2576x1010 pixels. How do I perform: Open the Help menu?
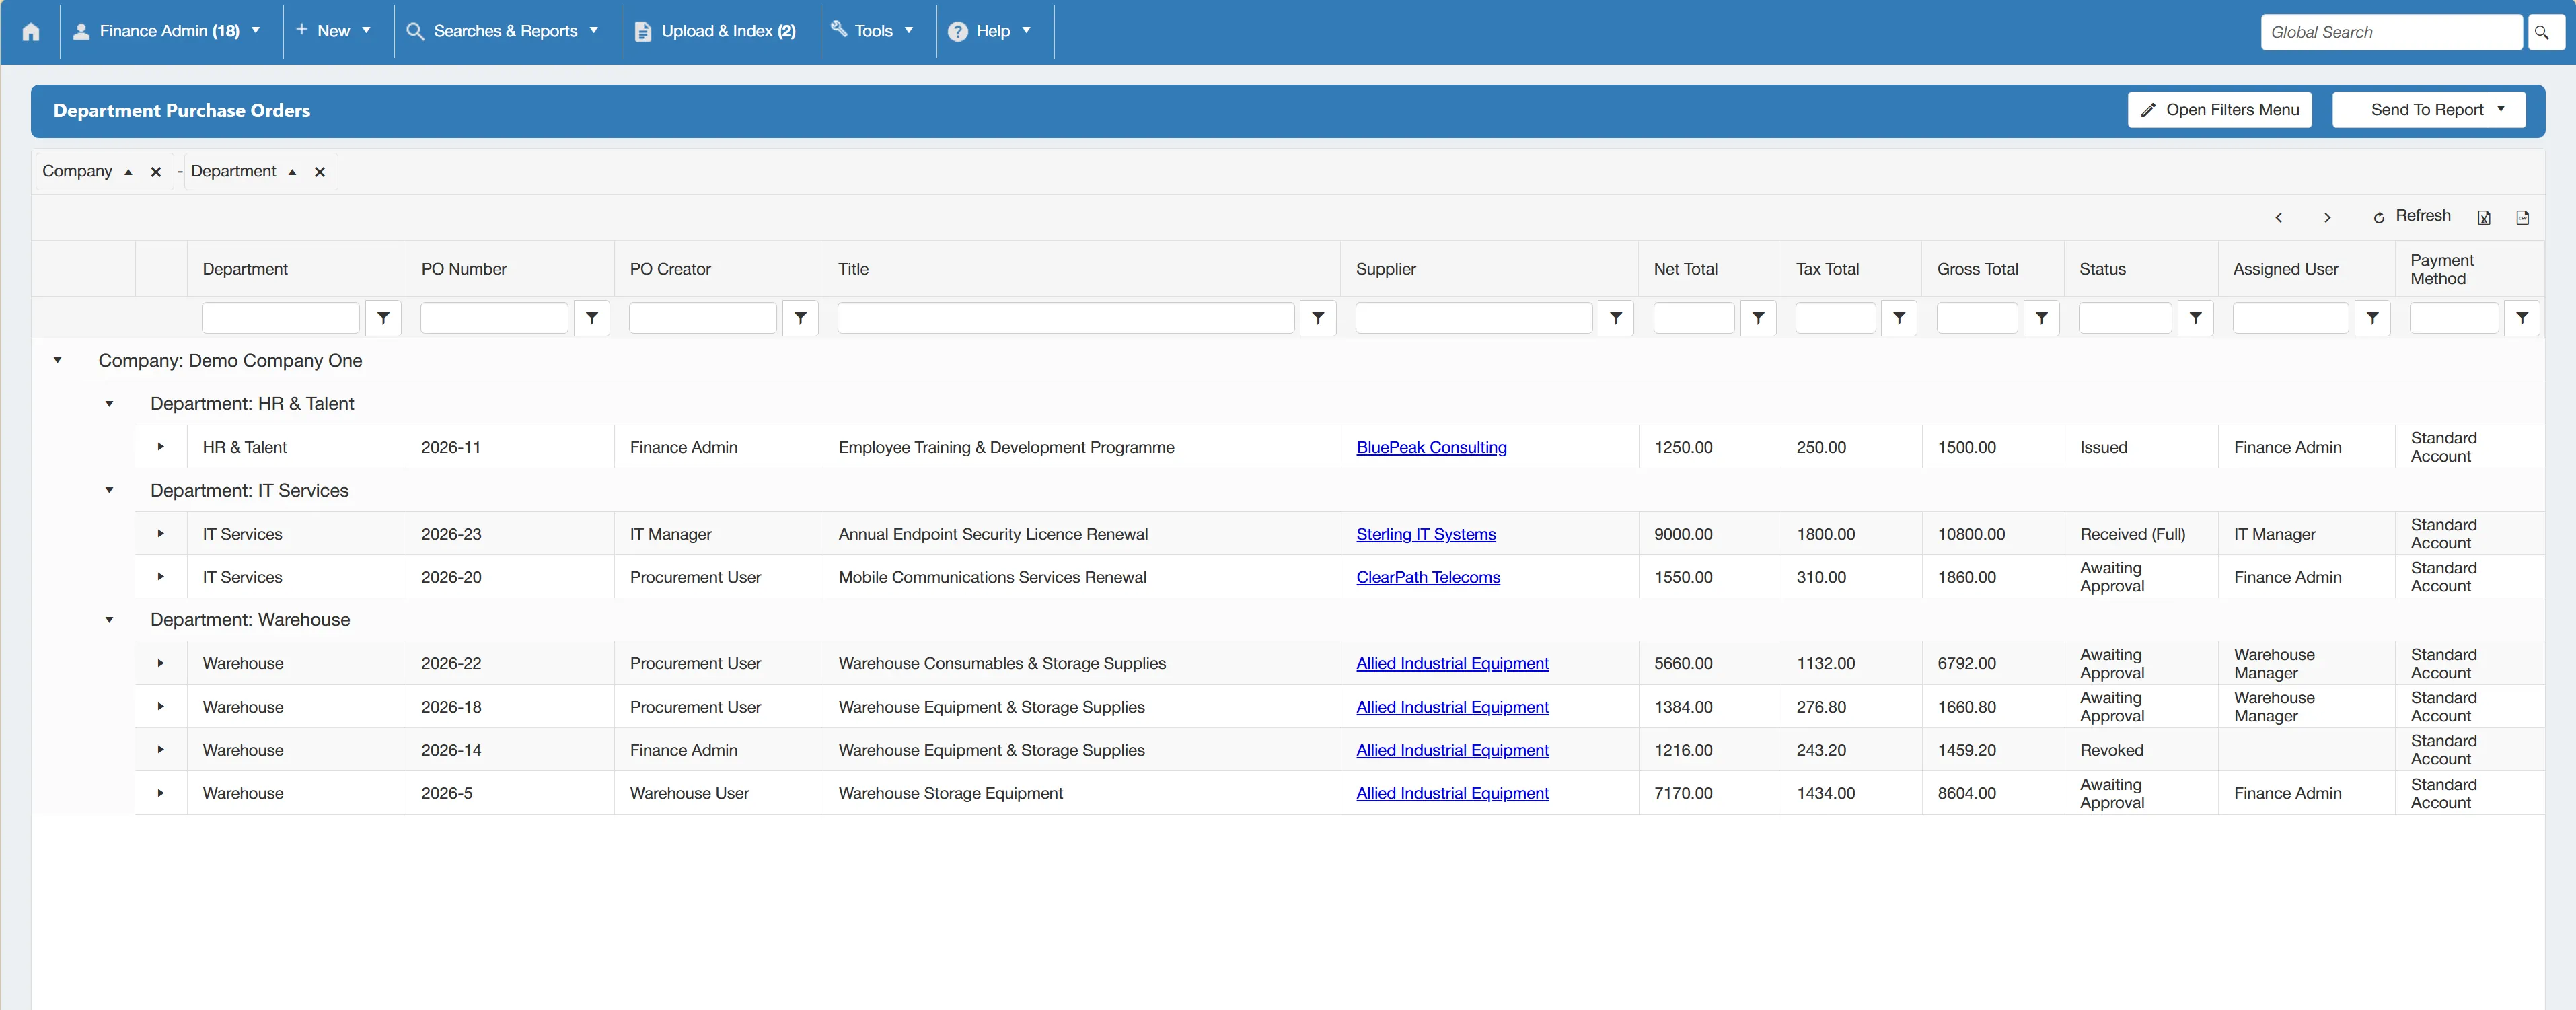[990, 31]
